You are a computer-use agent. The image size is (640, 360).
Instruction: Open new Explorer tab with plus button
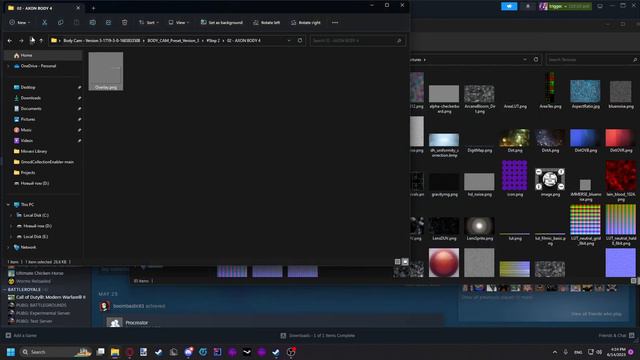click(x=93, y=8)
